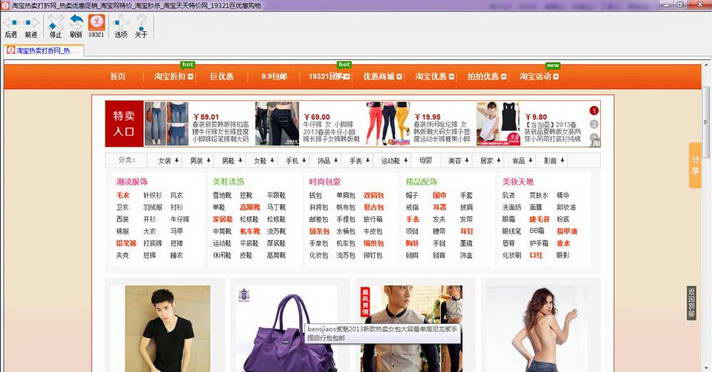
Task: Switch to the 淘宝热卖打折网 browser tab
Action: coord(44,50)
